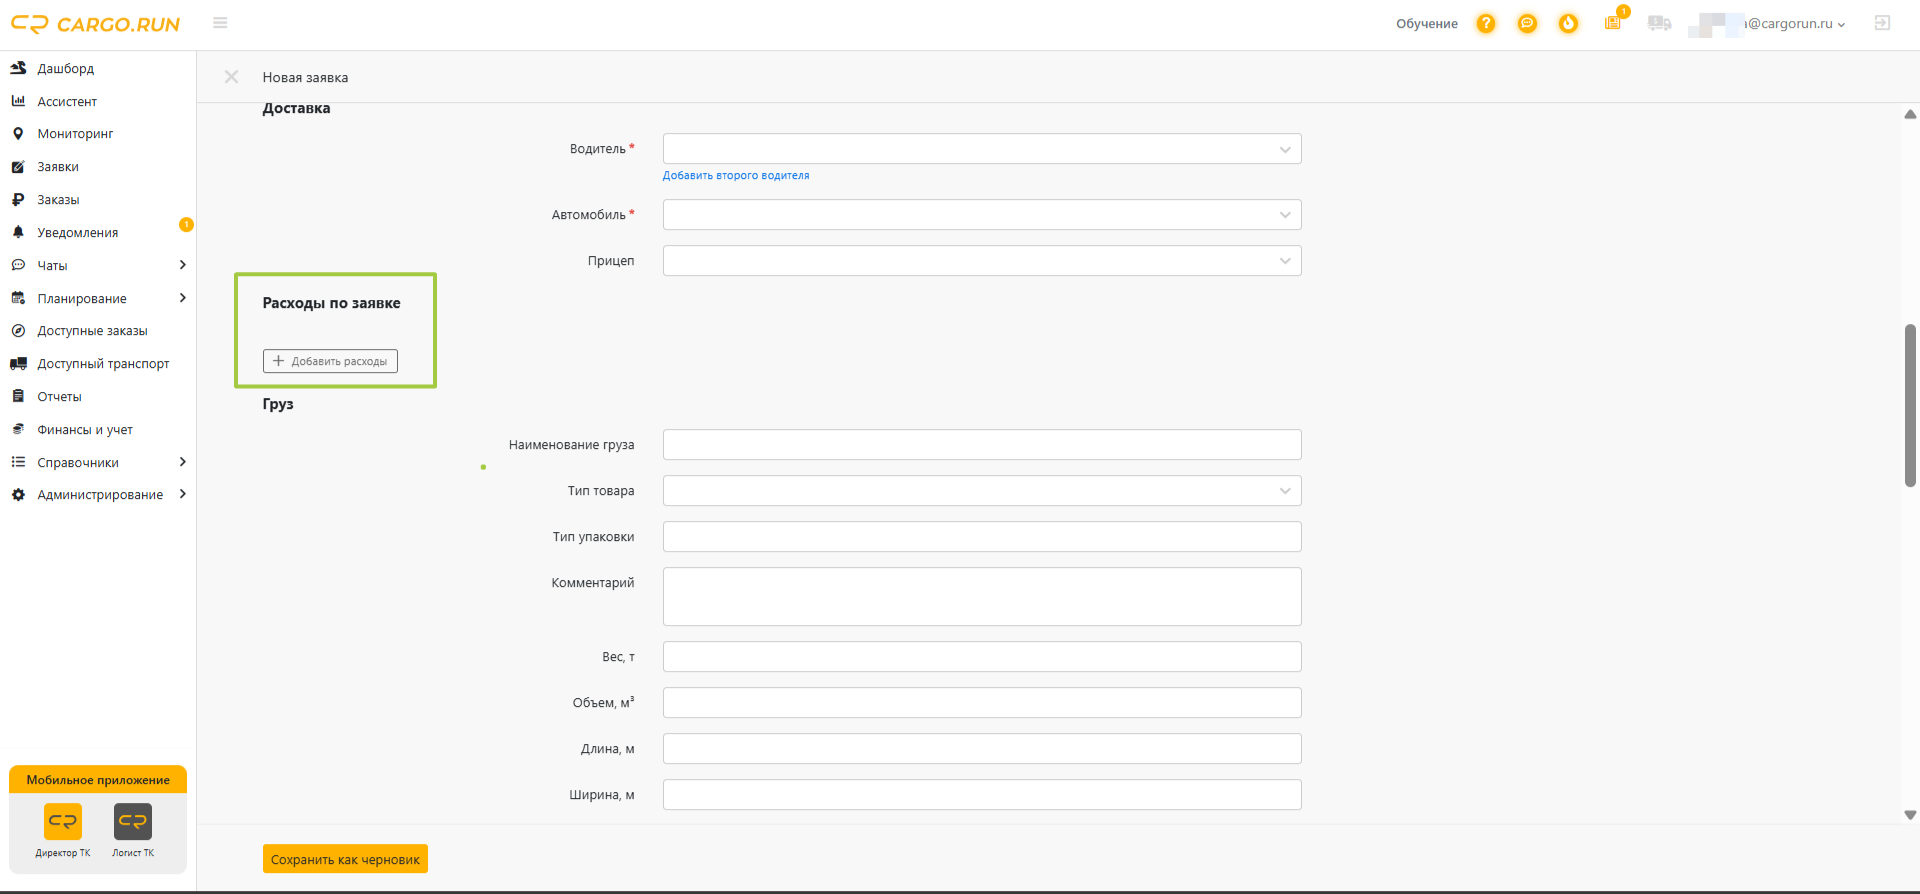
Task: Click the Добавить расходы button
Action: [330, 361]
